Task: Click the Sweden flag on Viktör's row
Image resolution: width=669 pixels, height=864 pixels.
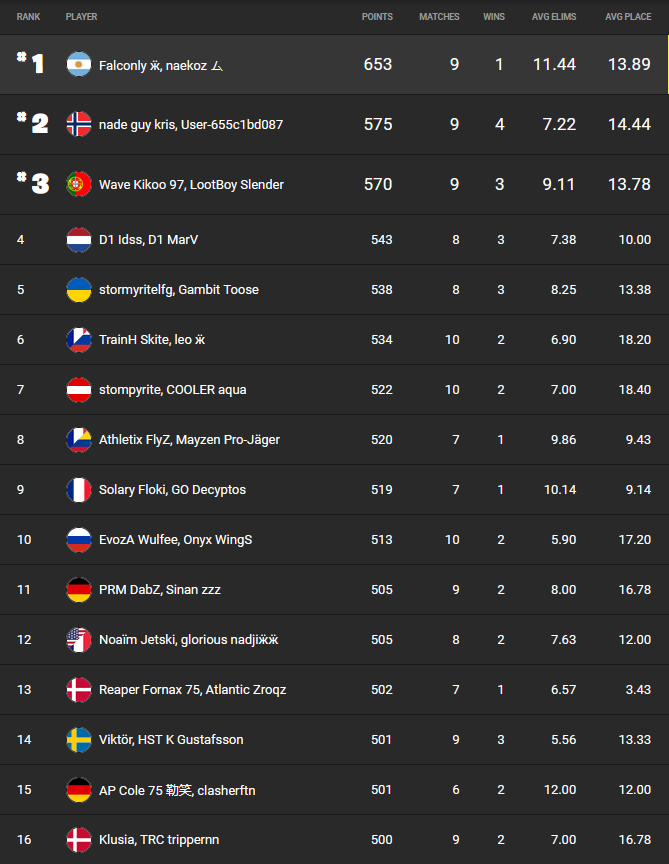Action: pos(78,739)
